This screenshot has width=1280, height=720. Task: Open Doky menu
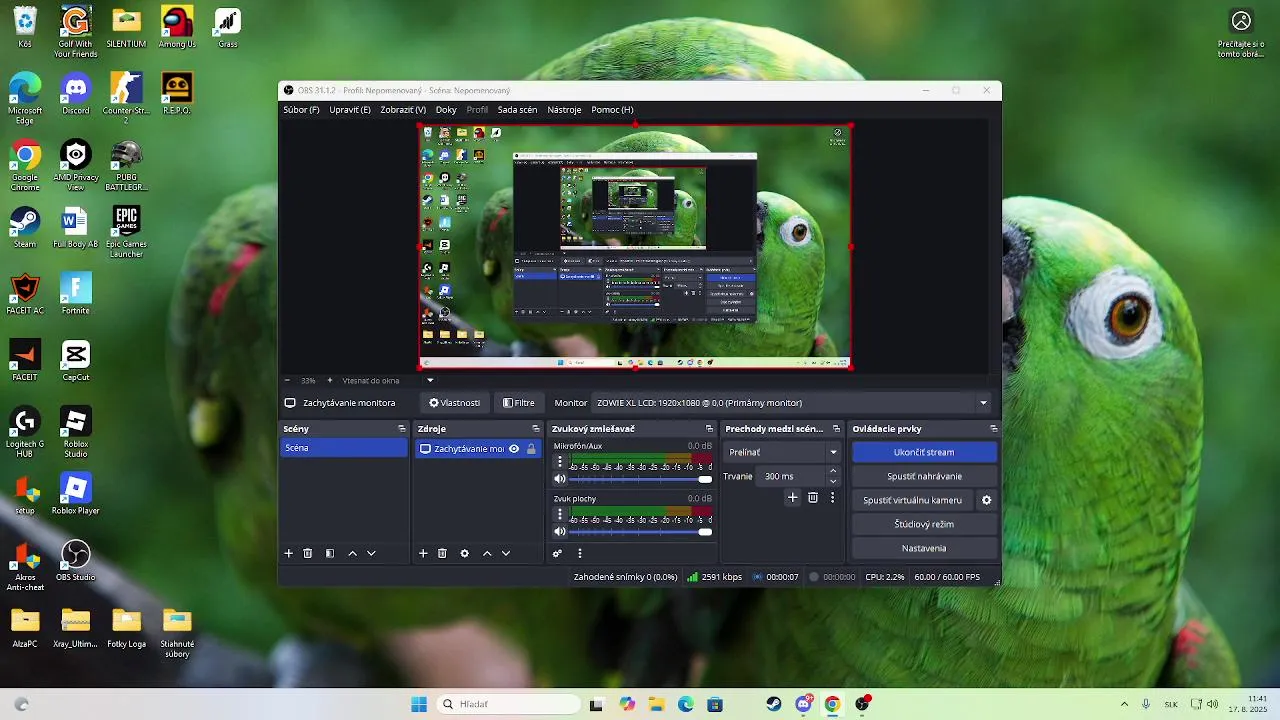point(446,110)
